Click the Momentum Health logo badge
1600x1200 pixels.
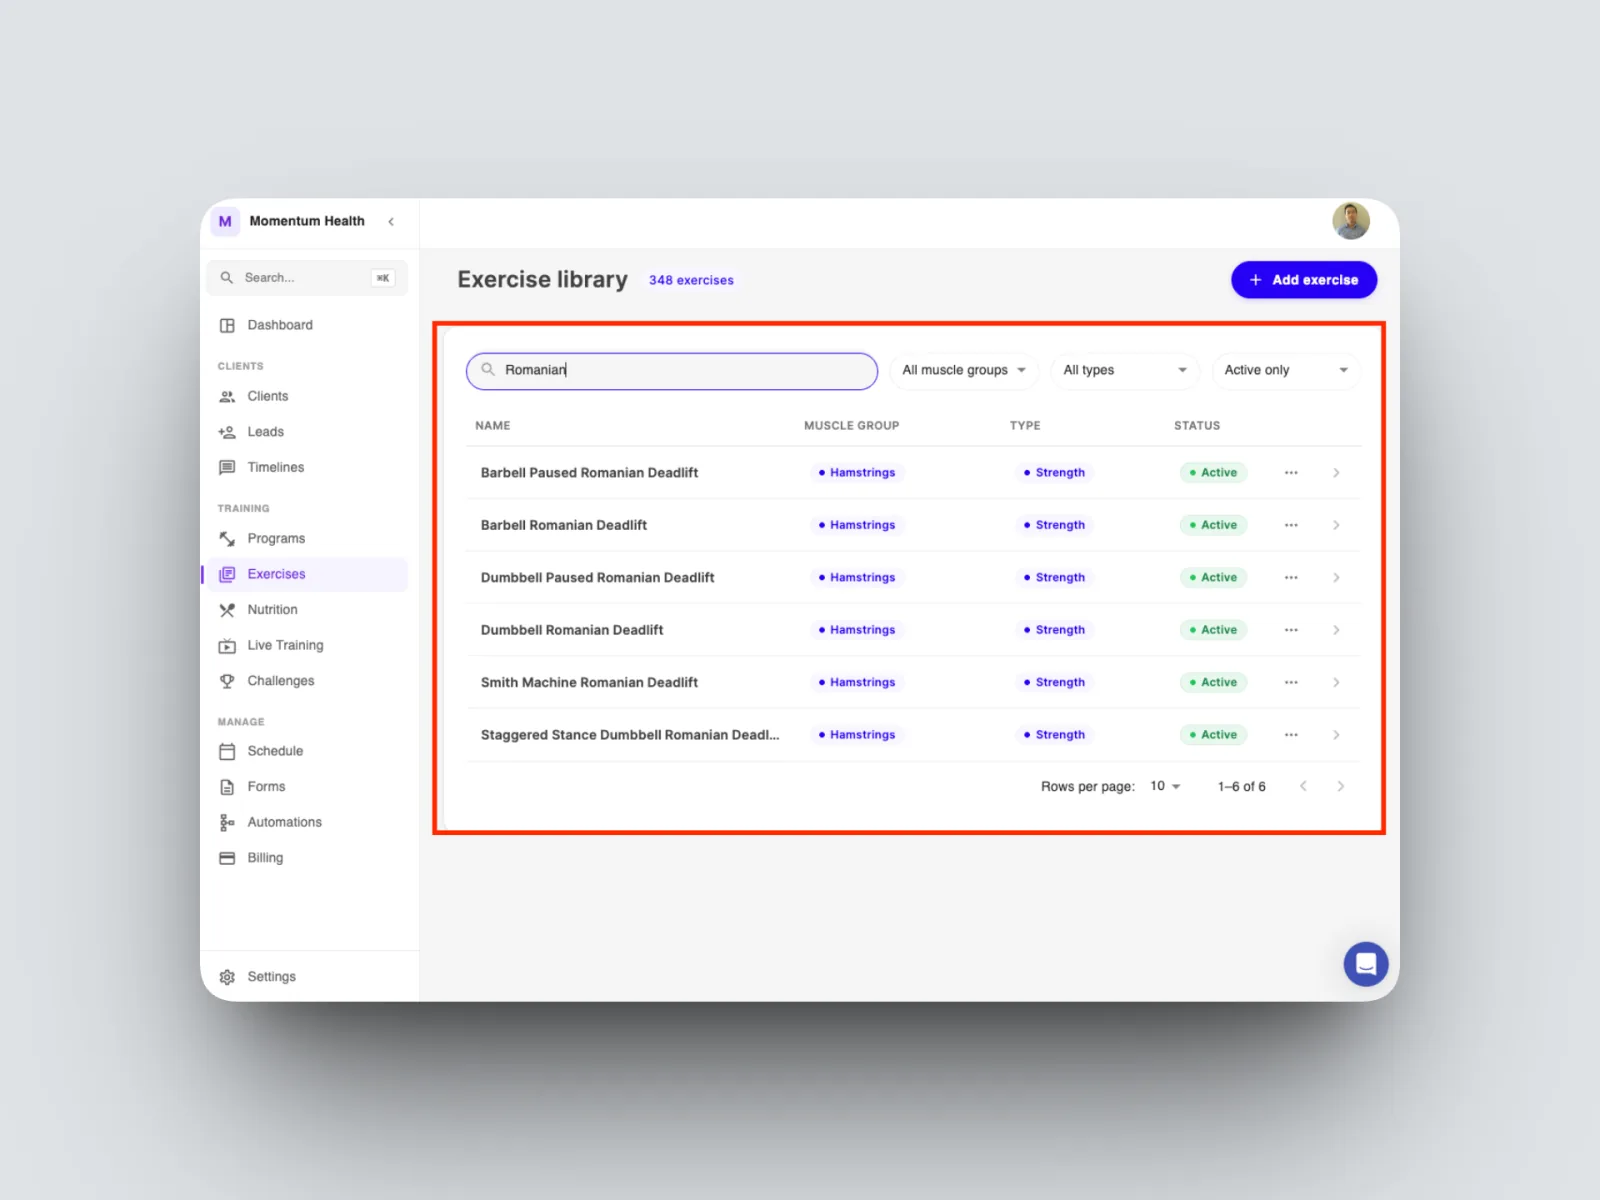pos(225,222)
